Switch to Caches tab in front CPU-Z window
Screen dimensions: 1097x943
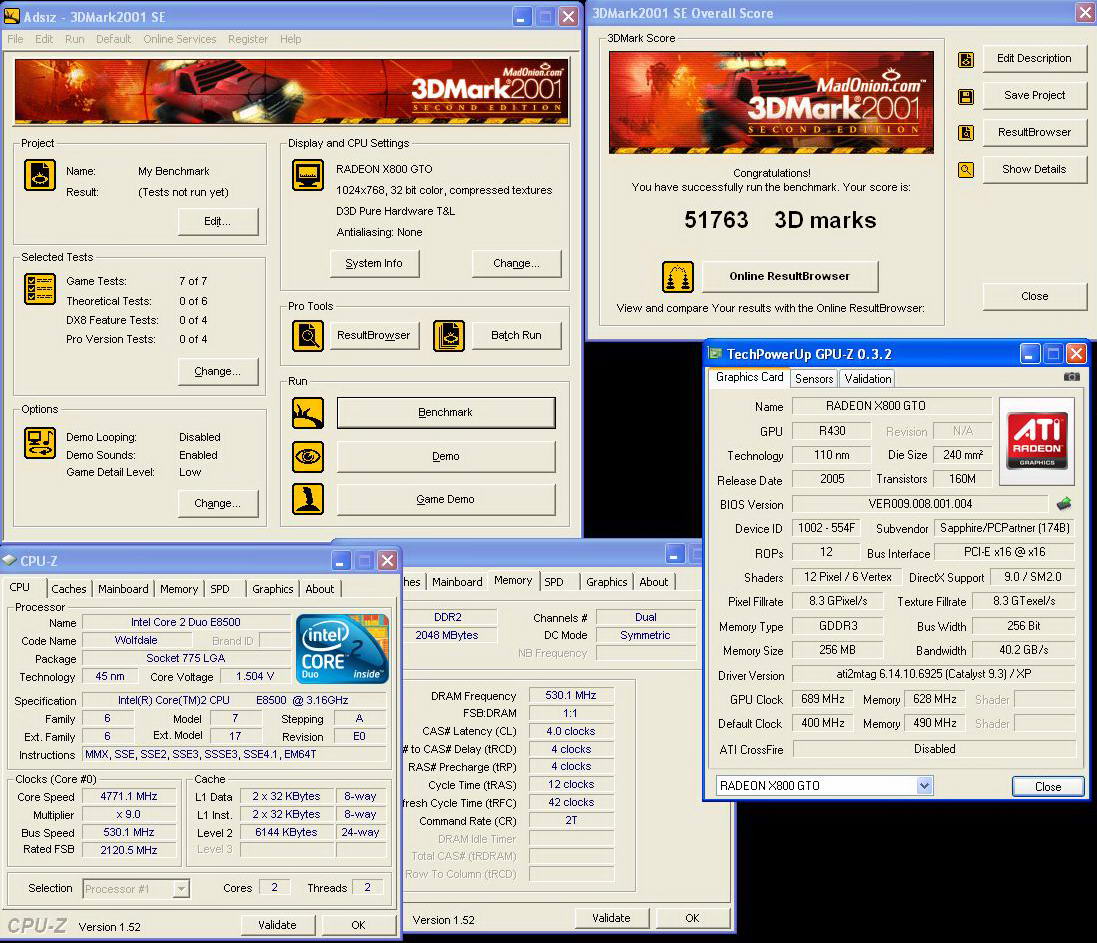pyautogui.click(x=69, y=589)
